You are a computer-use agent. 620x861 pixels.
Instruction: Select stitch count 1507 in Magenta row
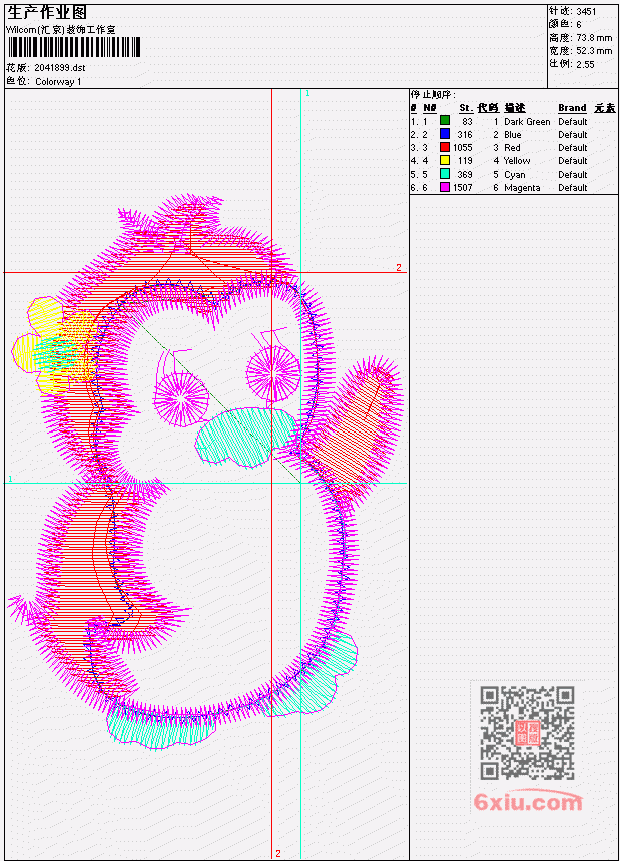click(x=462, y=188)
